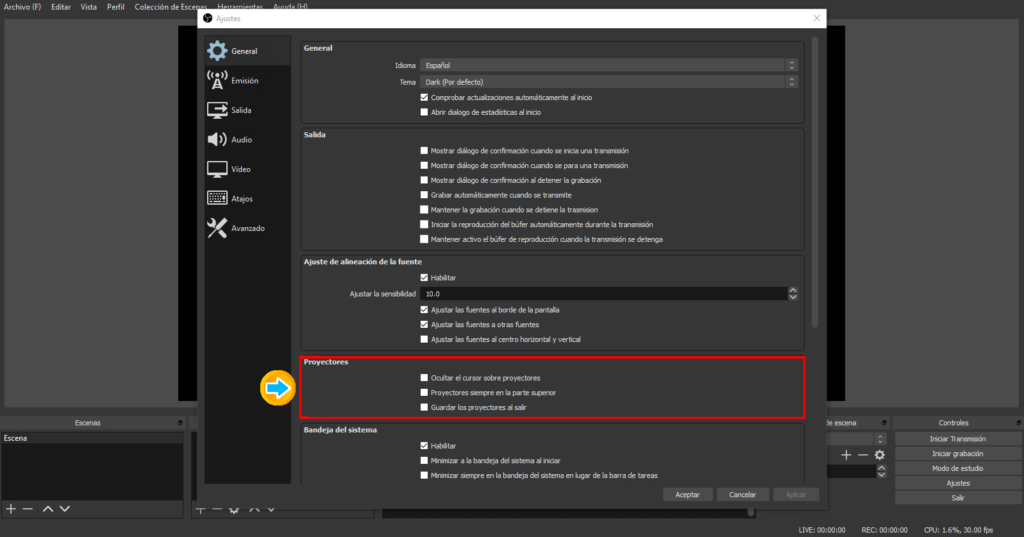
Task: Select the Atajos keyboard icon
Action: (217, 198)
